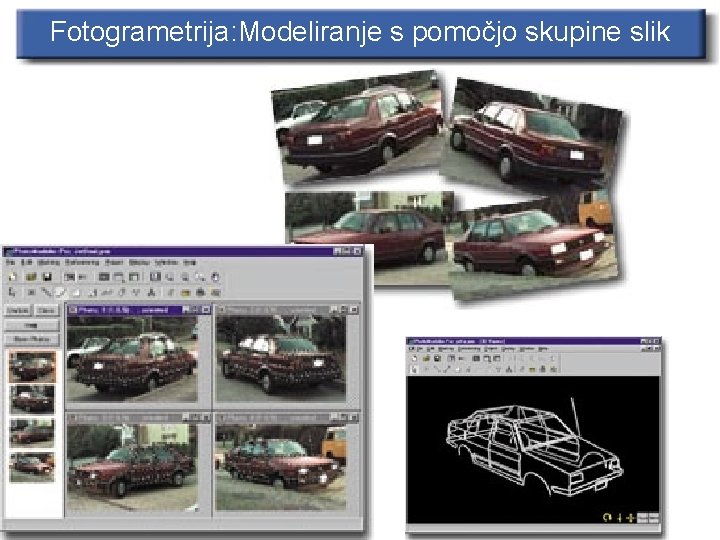Viewport: 720px width, 540px height.
Task: Click the wide button above Show Photos
Action: tap(32, 325)
